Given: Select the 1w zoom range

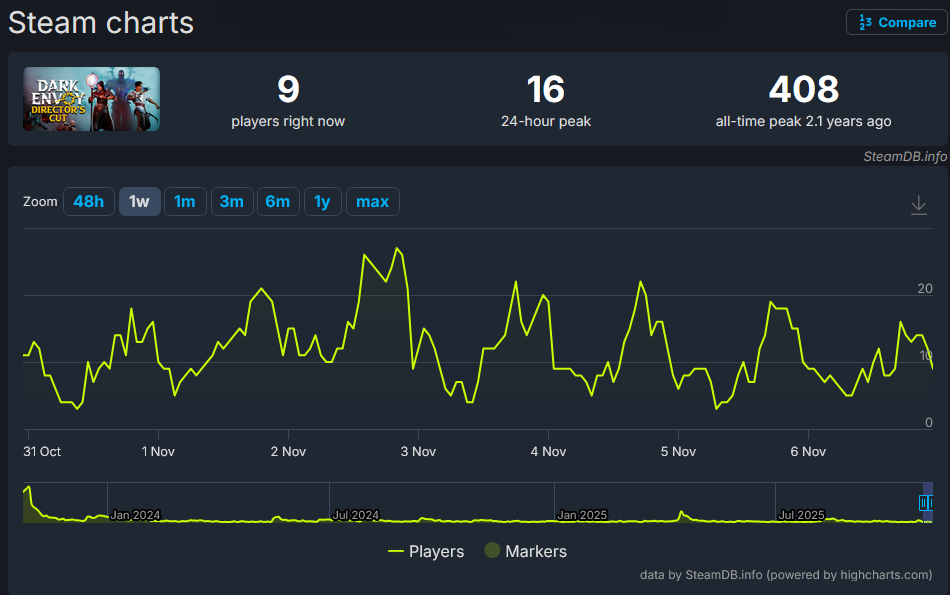Looking at the screenshot, I should [x=139, y=201].
